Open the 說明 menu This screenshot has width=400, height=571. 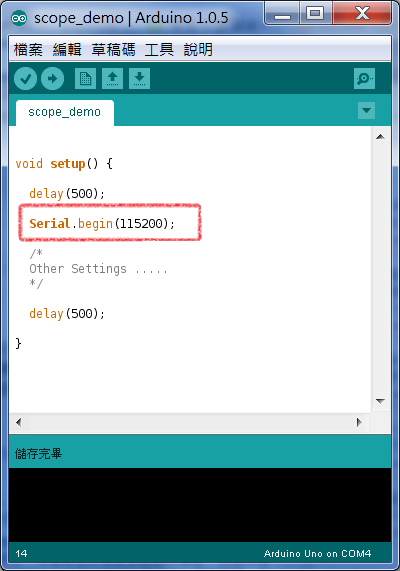click(198, 50)
